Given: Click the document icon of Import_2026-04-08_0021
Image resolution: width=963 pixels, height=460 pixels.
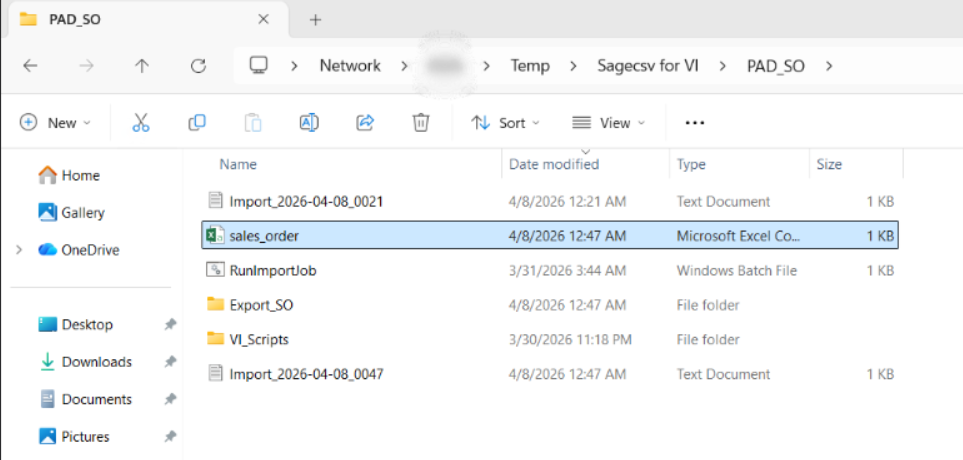Looking at the screenshot, I should point(215,200).
